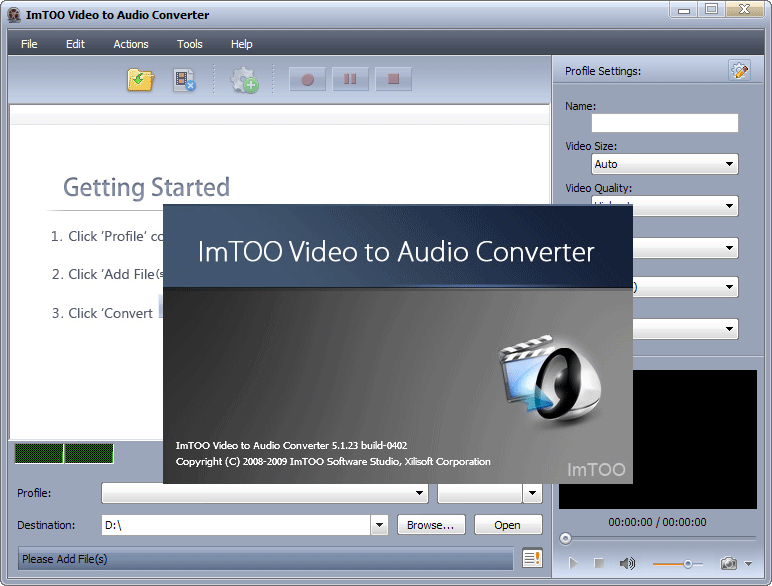
Task: Click the edit Profile Settings pencil icon
Action: [740, 71]
